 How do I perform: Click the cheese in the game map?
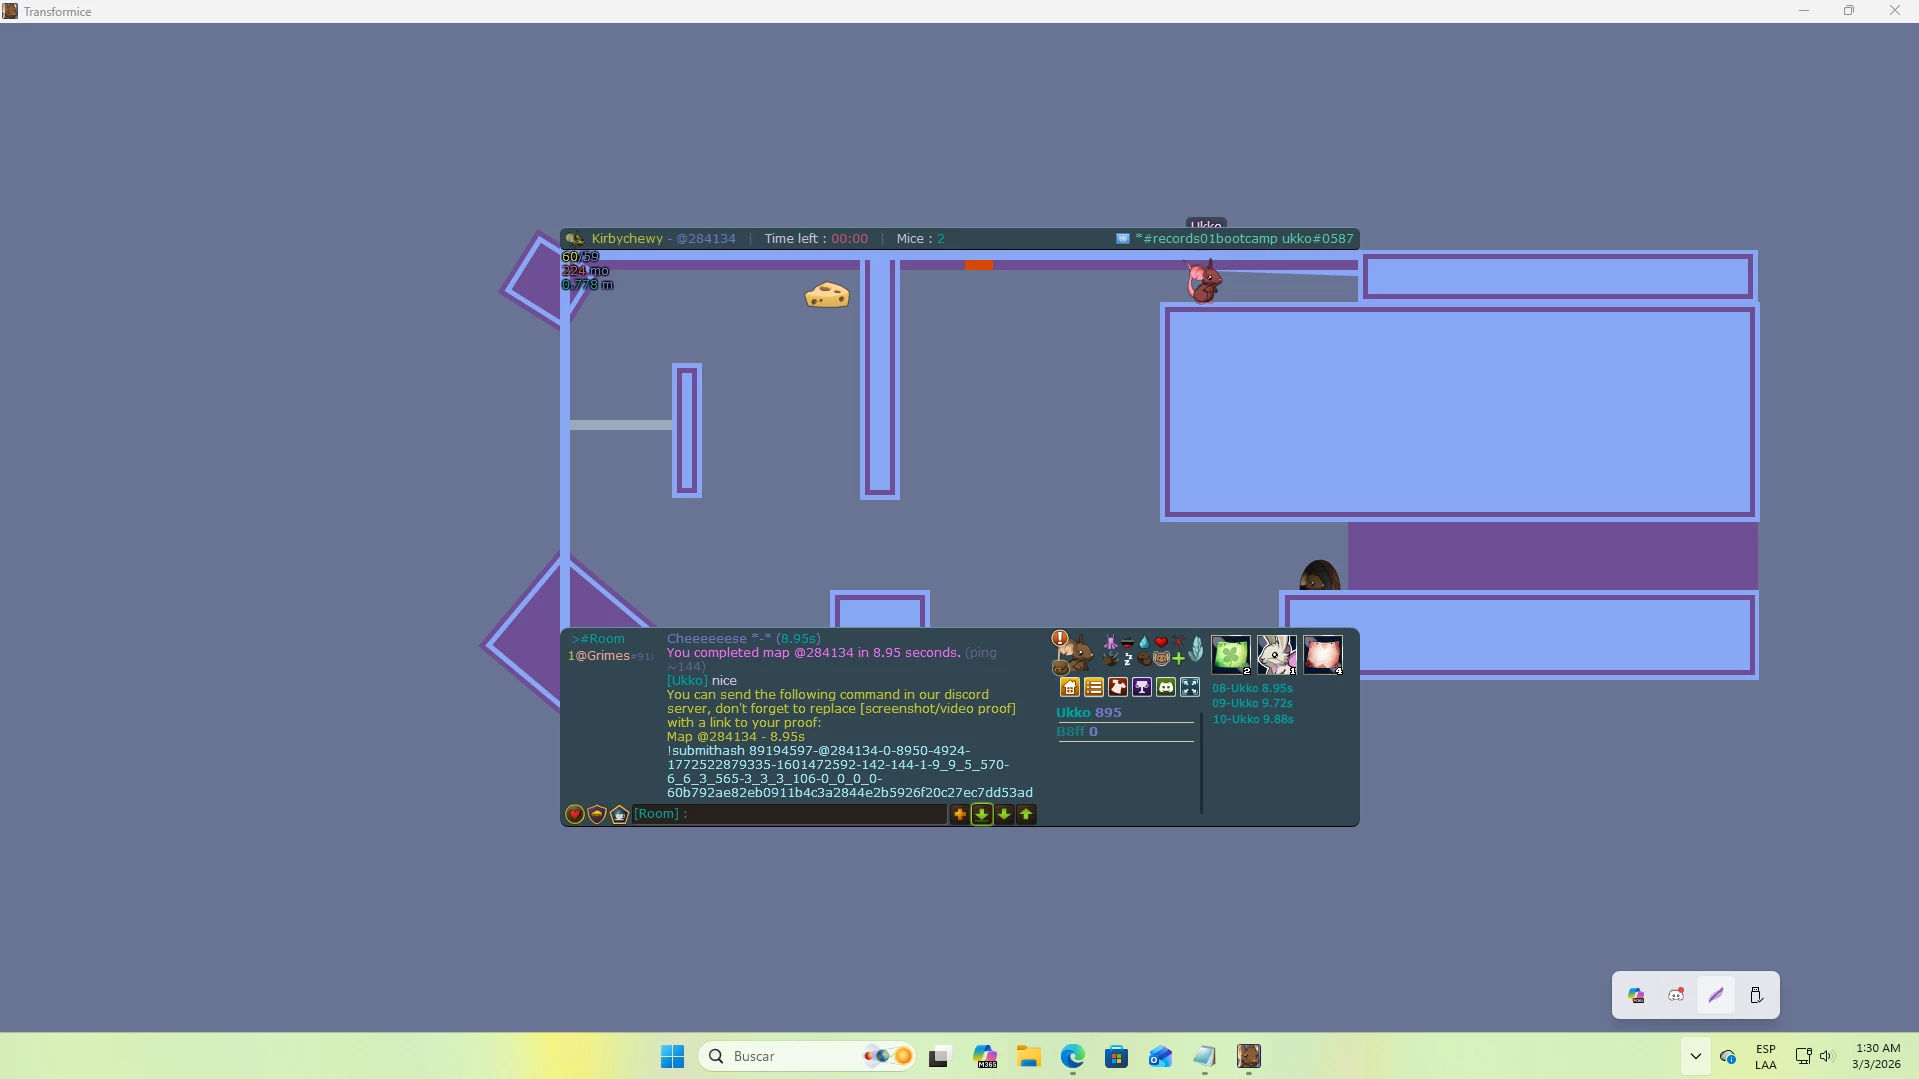coord(827,295)
